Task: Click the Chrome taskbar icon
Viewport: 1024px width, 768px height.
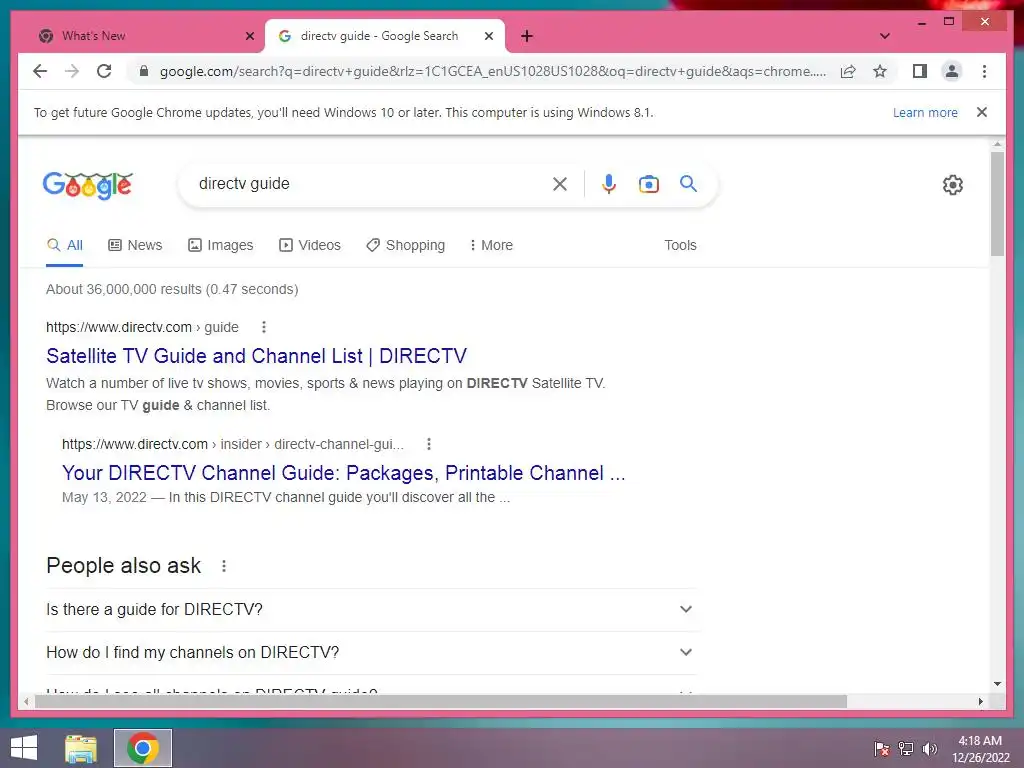Action: click(x=143, y=748)
